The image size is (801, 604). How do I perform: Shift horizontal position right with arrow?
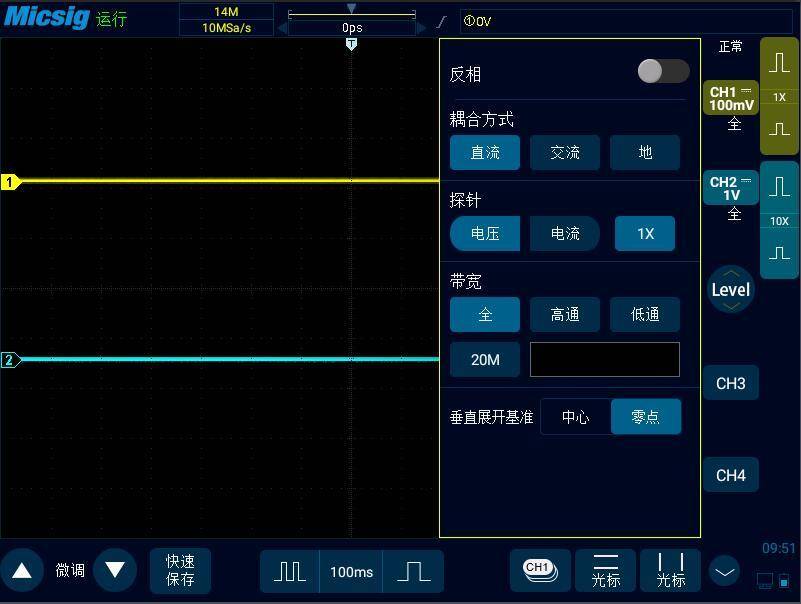click(421, 28)
